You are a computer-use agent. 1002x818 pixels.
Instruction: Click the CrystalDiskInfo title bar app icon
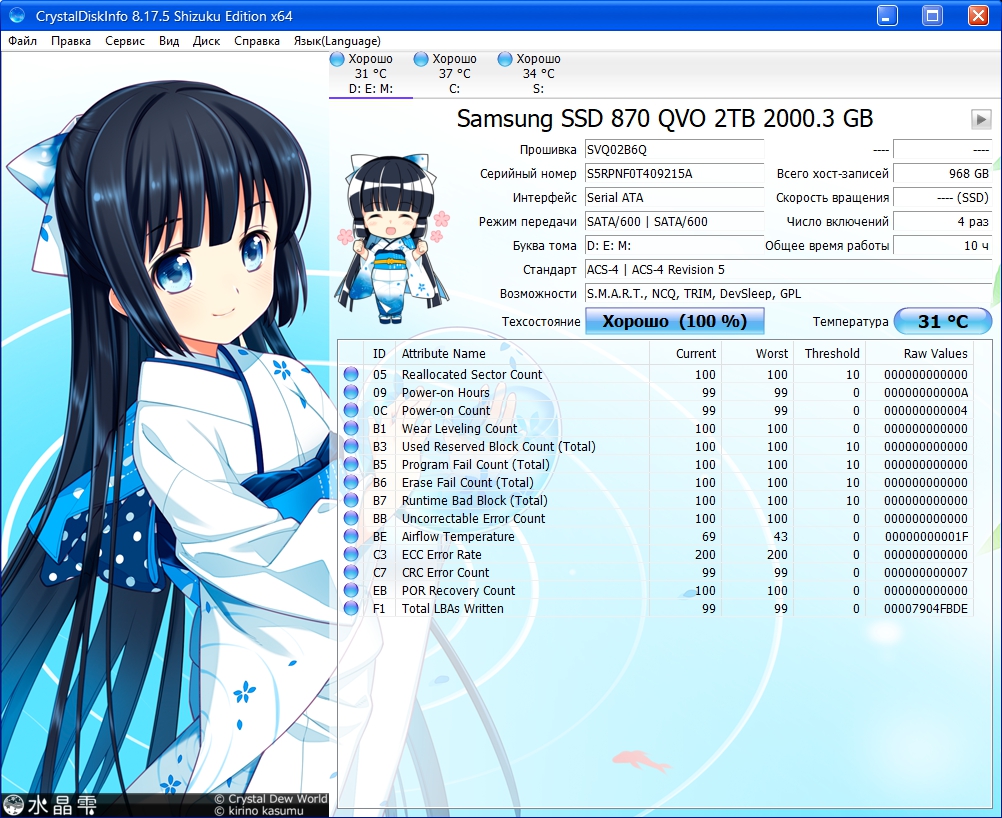(17, 15)
